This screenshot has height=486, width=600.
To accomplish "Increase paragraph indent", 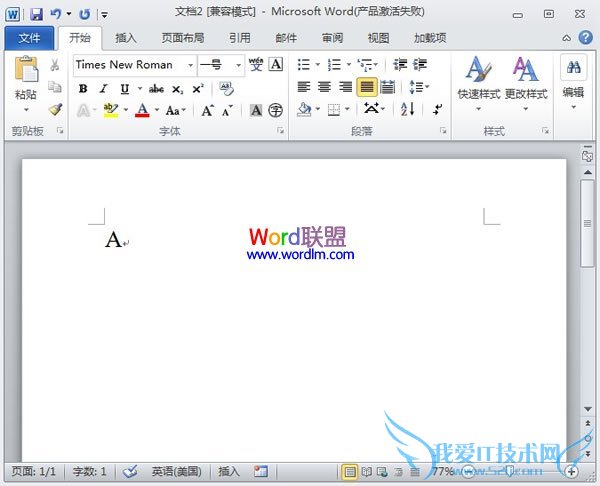I will 420,65.
